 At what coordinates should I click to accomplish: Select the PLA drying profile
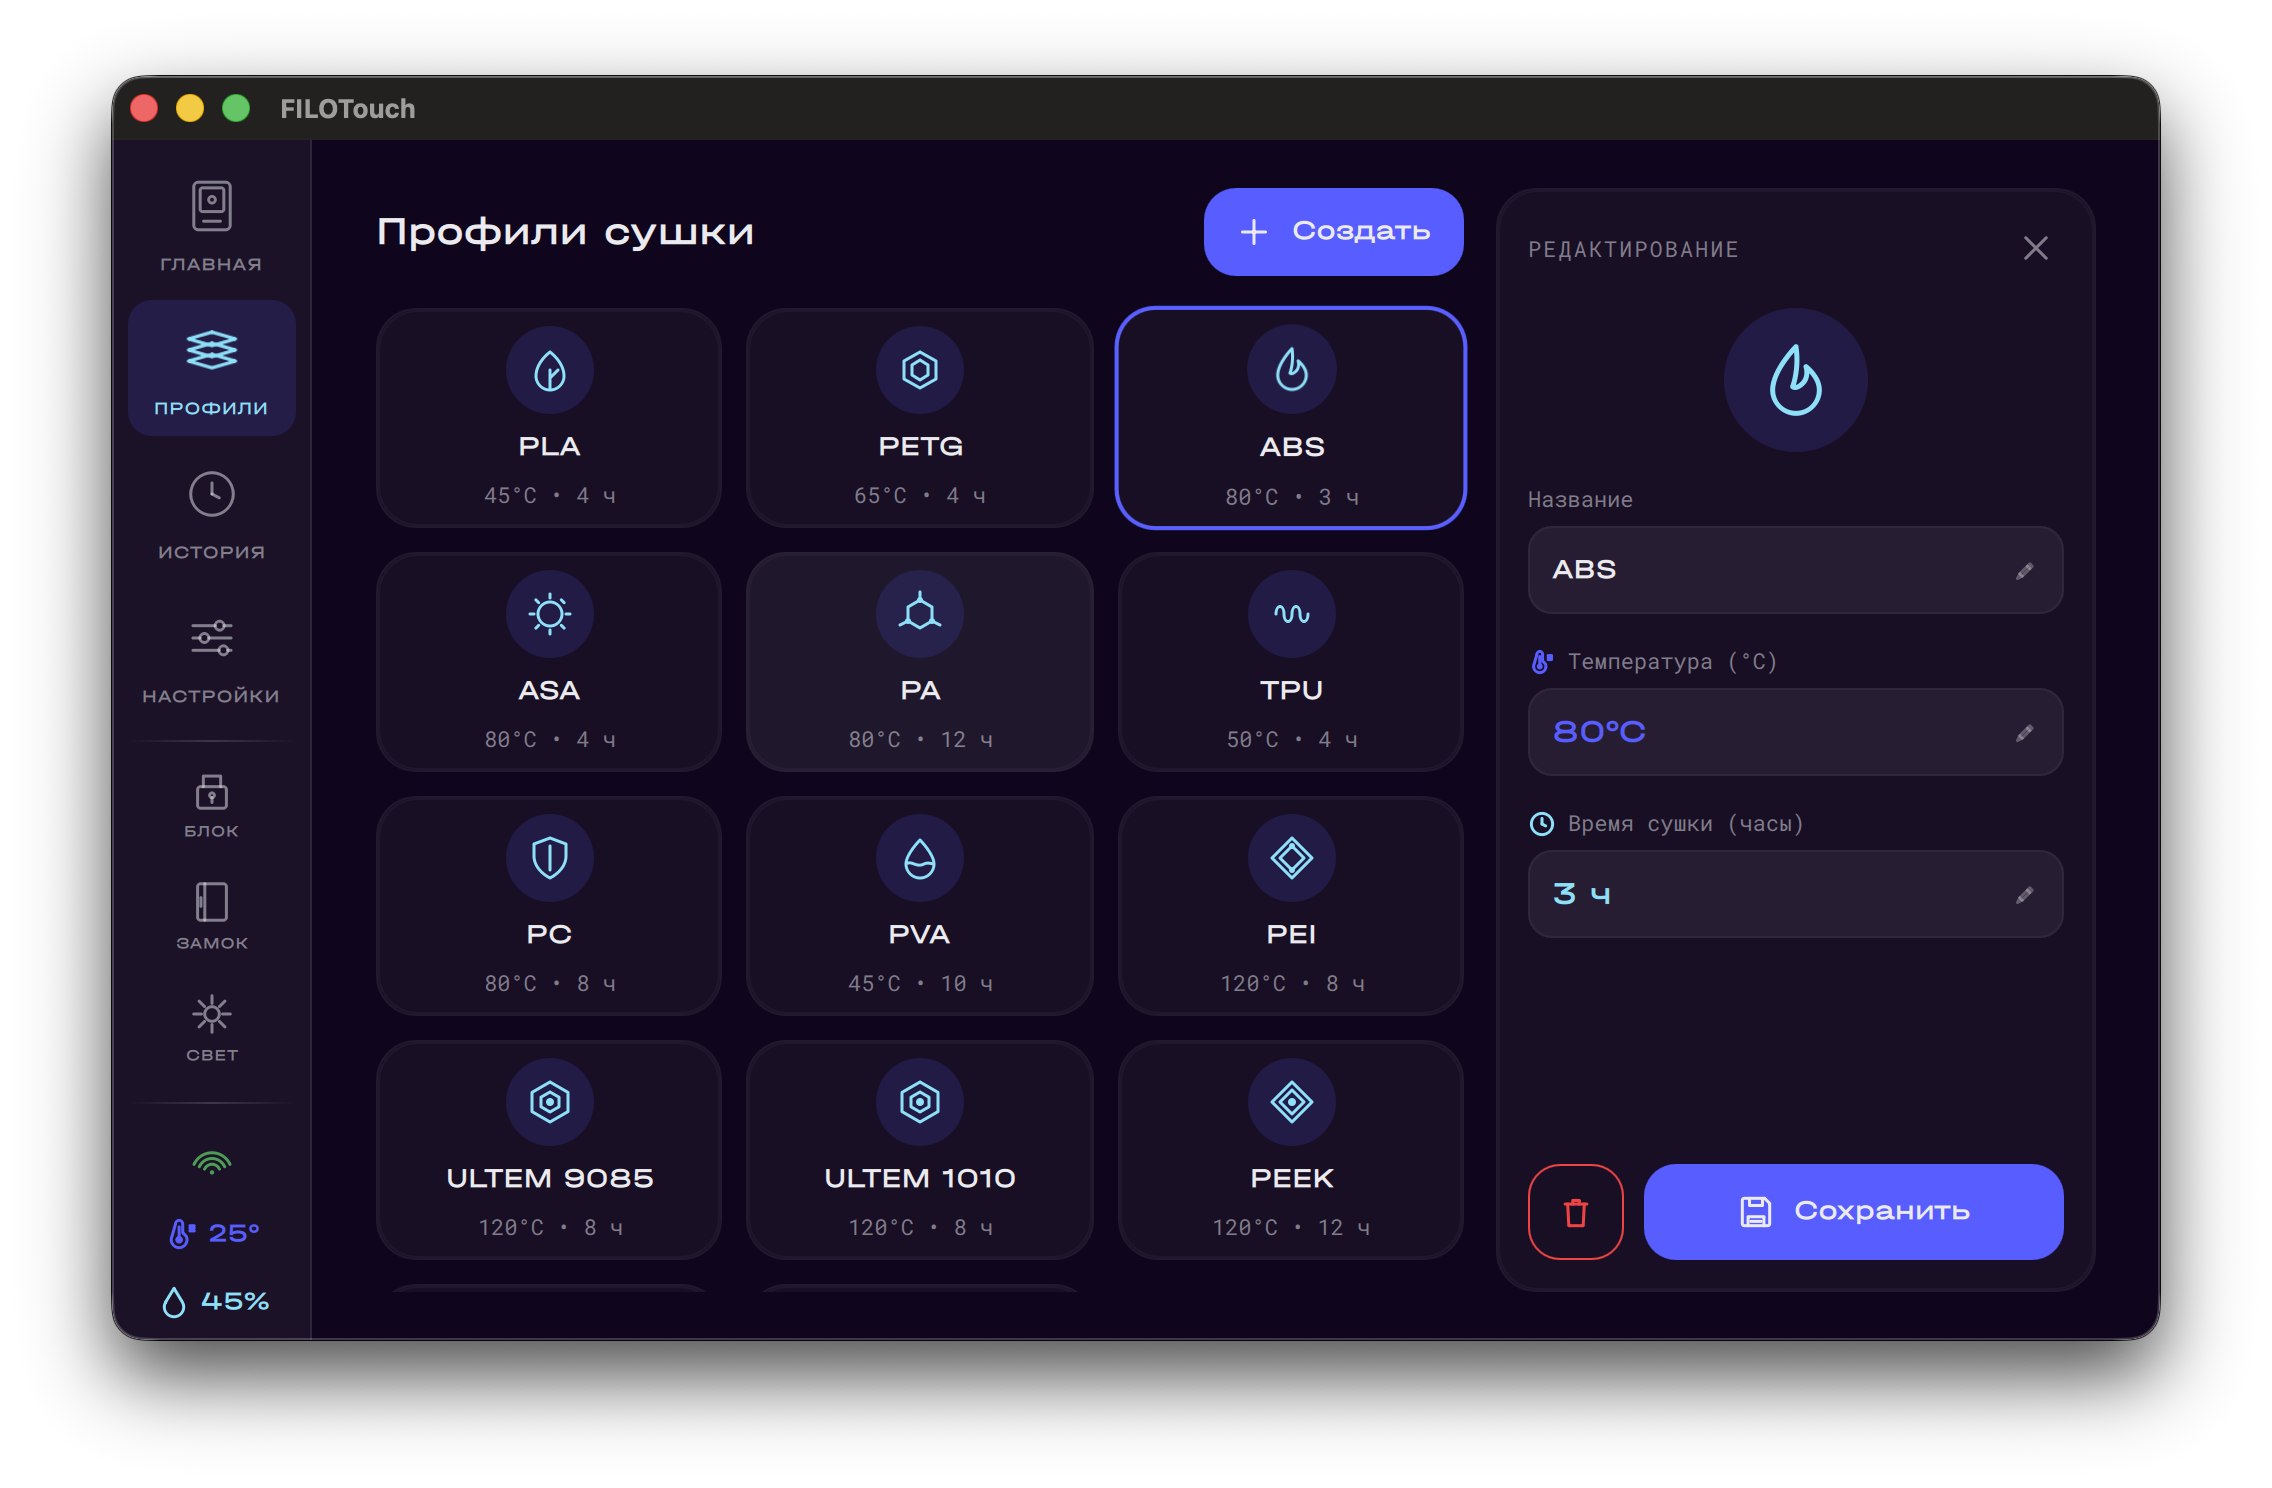click(549, 417)
